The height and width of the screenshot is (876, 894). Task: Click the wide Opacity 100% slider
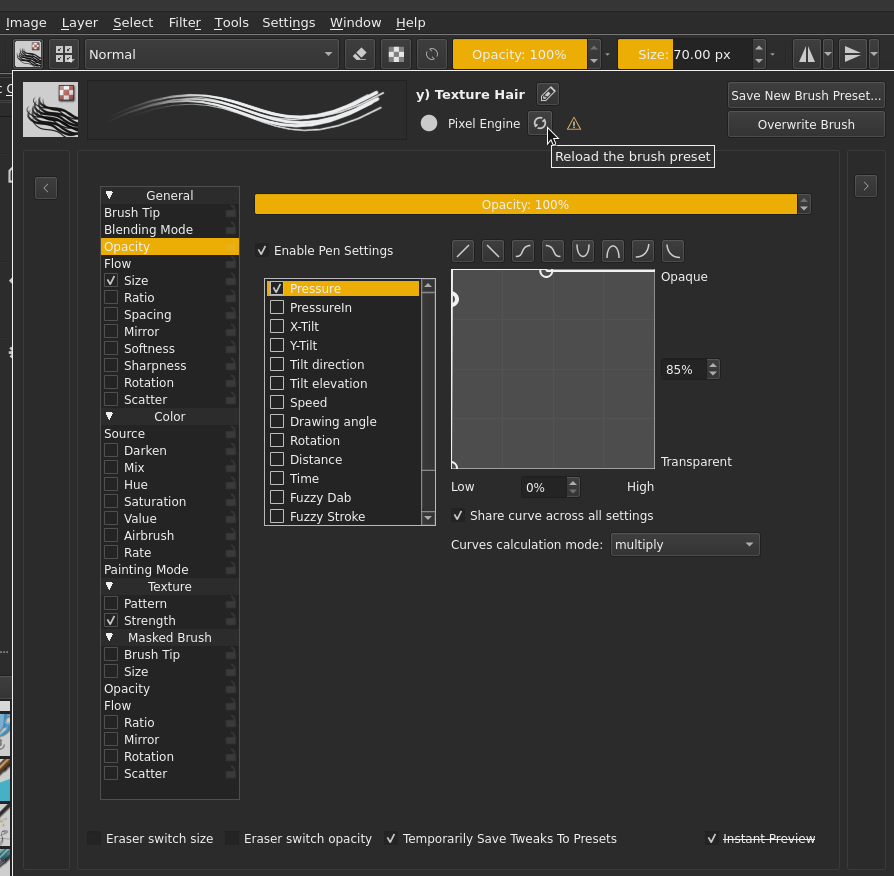tap(525, 204)
